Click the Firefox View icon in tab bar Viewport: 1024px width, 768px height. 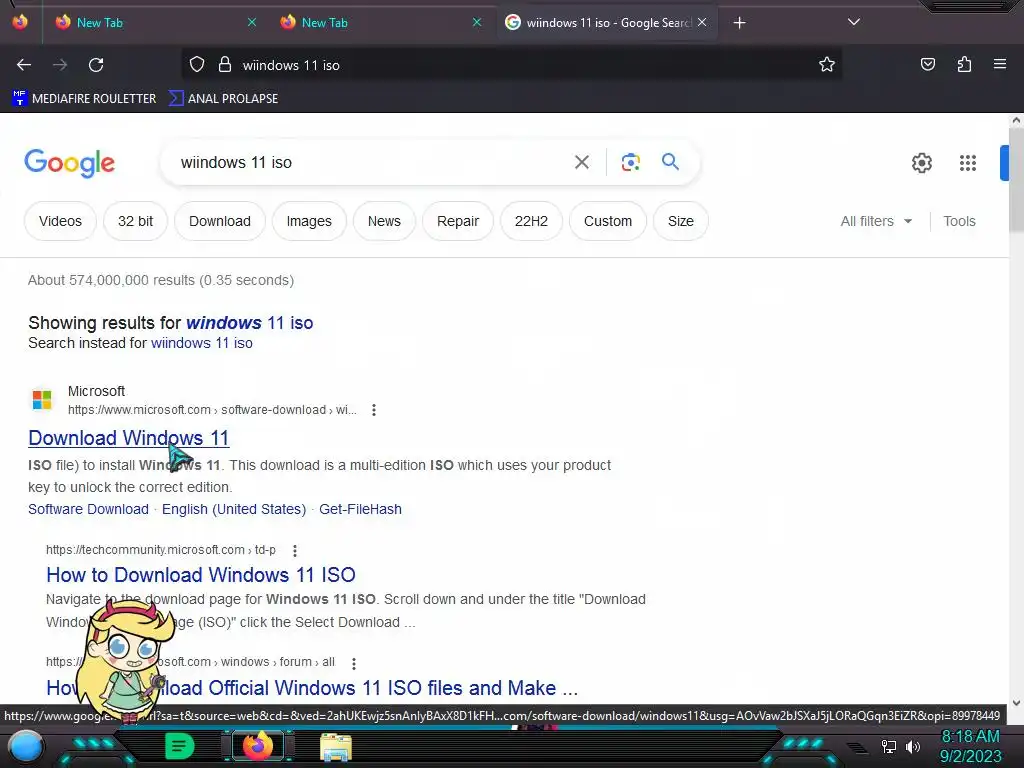[x=20, y=22]
